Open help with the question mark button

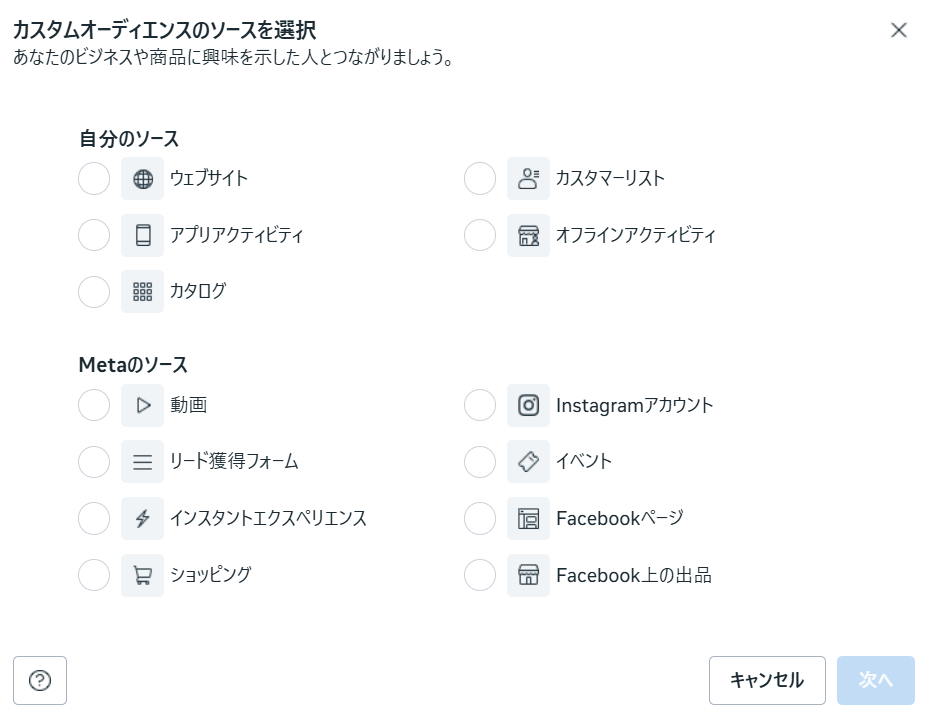pyautogui.click(x=40, y=681)
